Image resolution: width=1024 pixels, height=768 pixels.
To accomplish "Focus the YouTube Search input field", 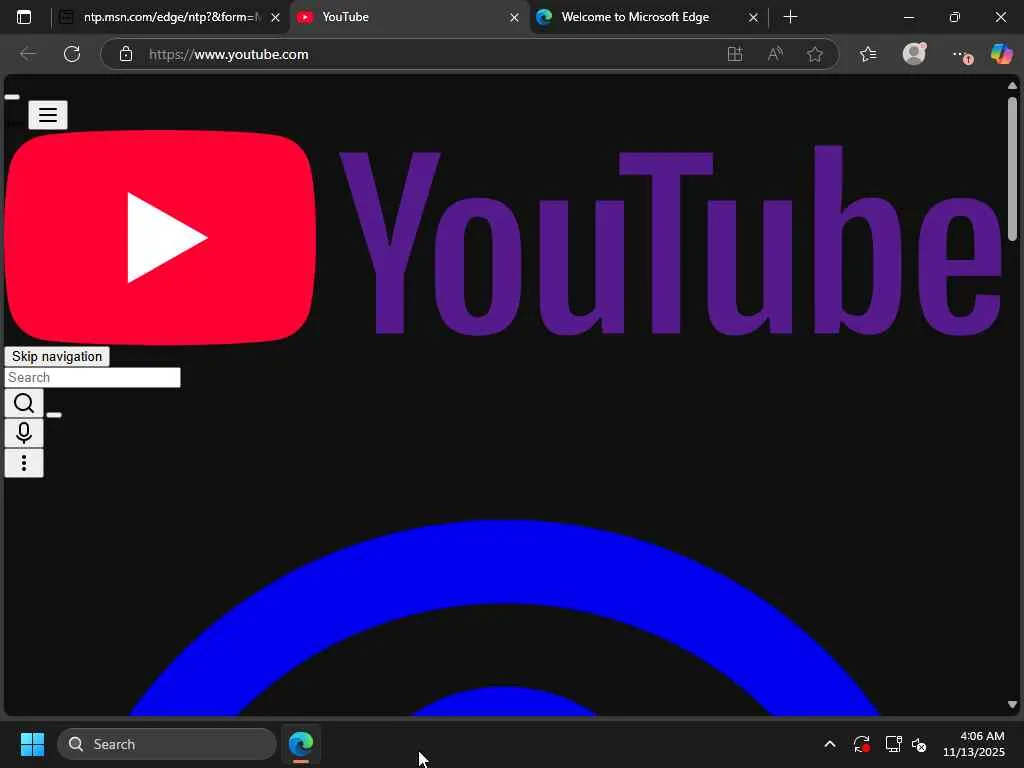I will [93, 377].
